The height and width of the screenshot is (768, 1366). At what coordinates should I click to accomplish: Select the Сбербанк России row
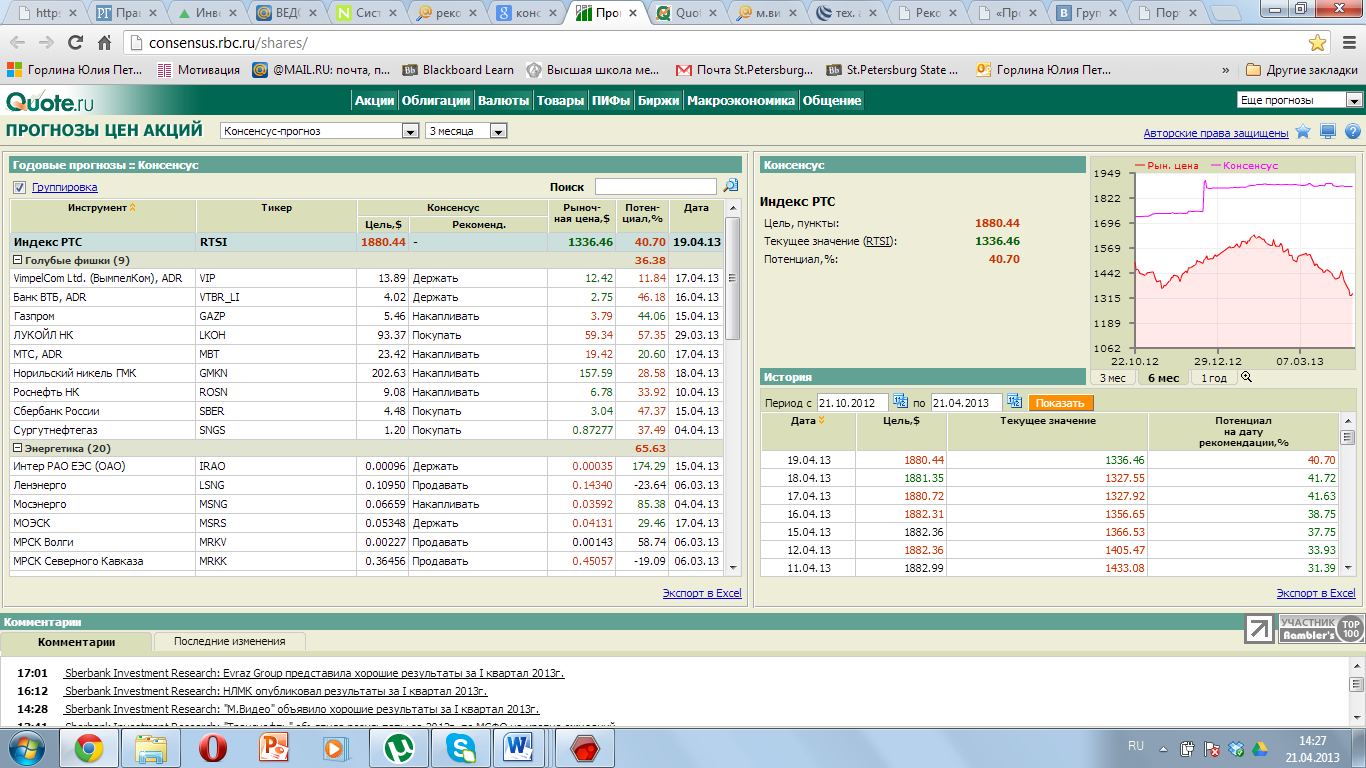click(366, 411)
